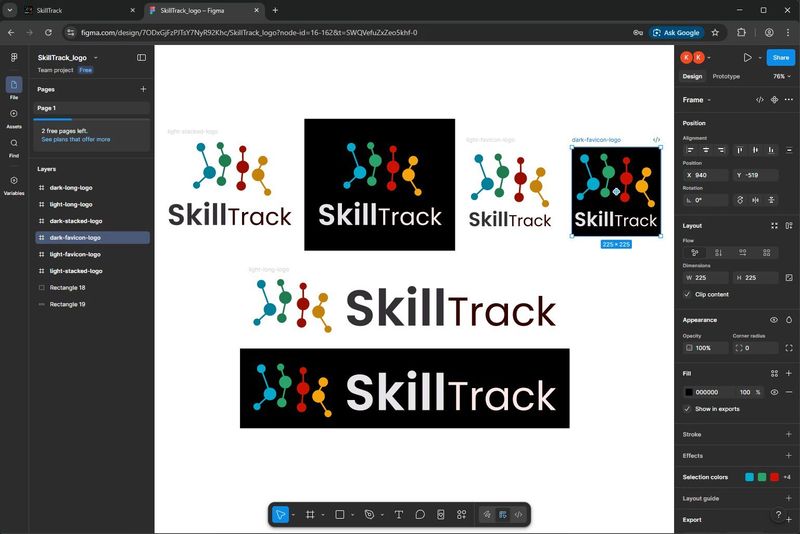Align vertical centers icon
This screenshot has width=800, height=534.
[x=756, y=150]
